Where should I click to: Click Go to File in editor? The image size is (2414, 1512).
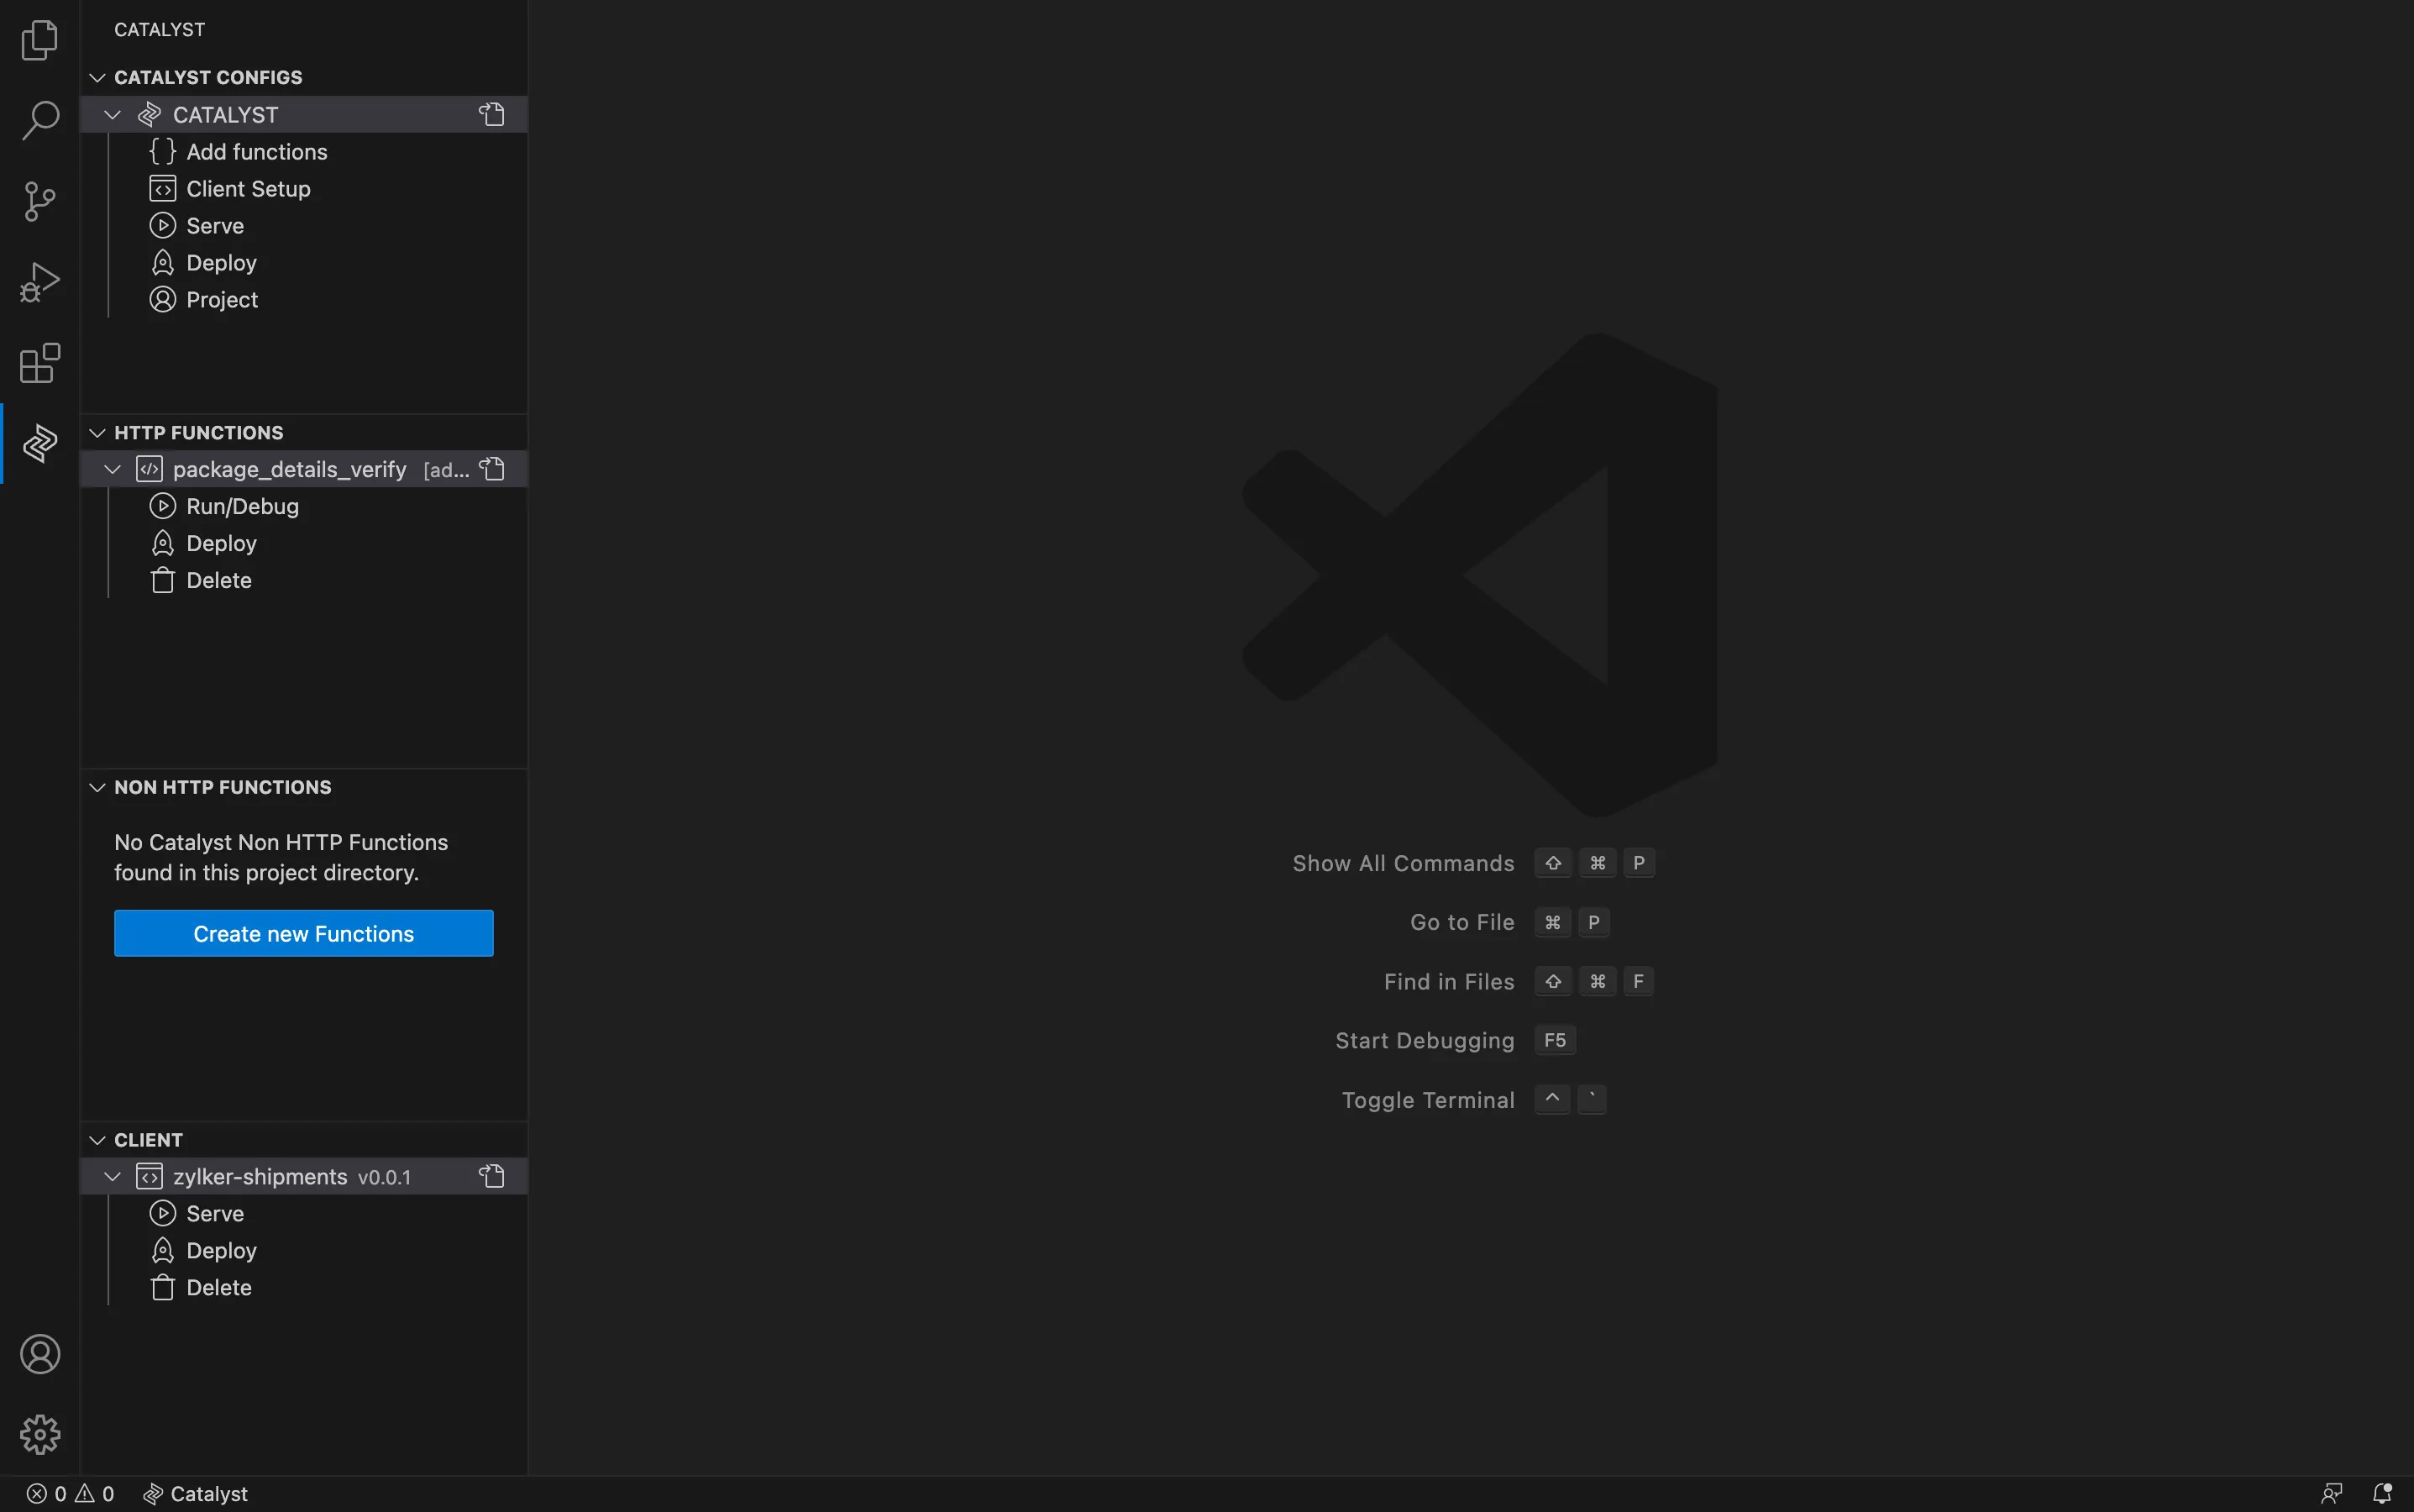[x=1462, y=922]
